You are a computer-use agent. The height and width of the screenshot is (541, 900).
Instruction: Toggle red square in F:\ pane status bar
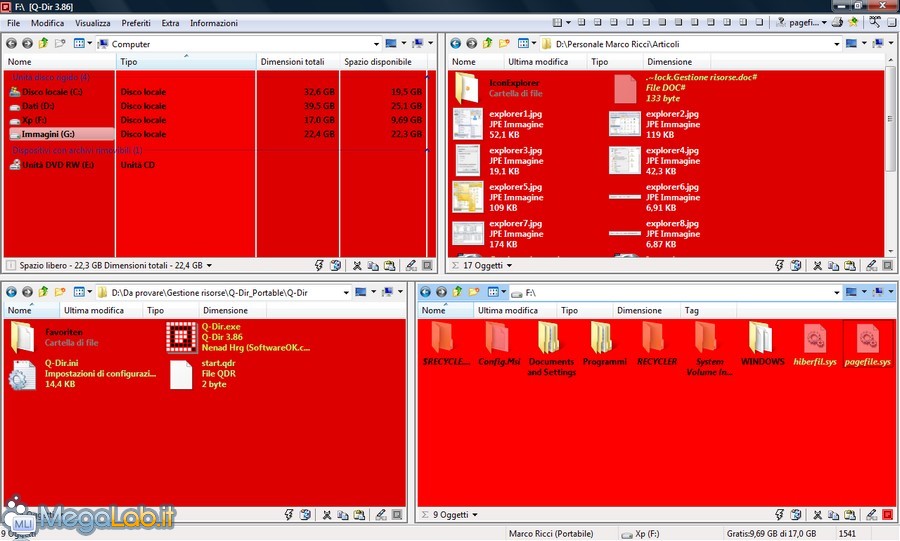pyautogui.click(x=888, y=515)
